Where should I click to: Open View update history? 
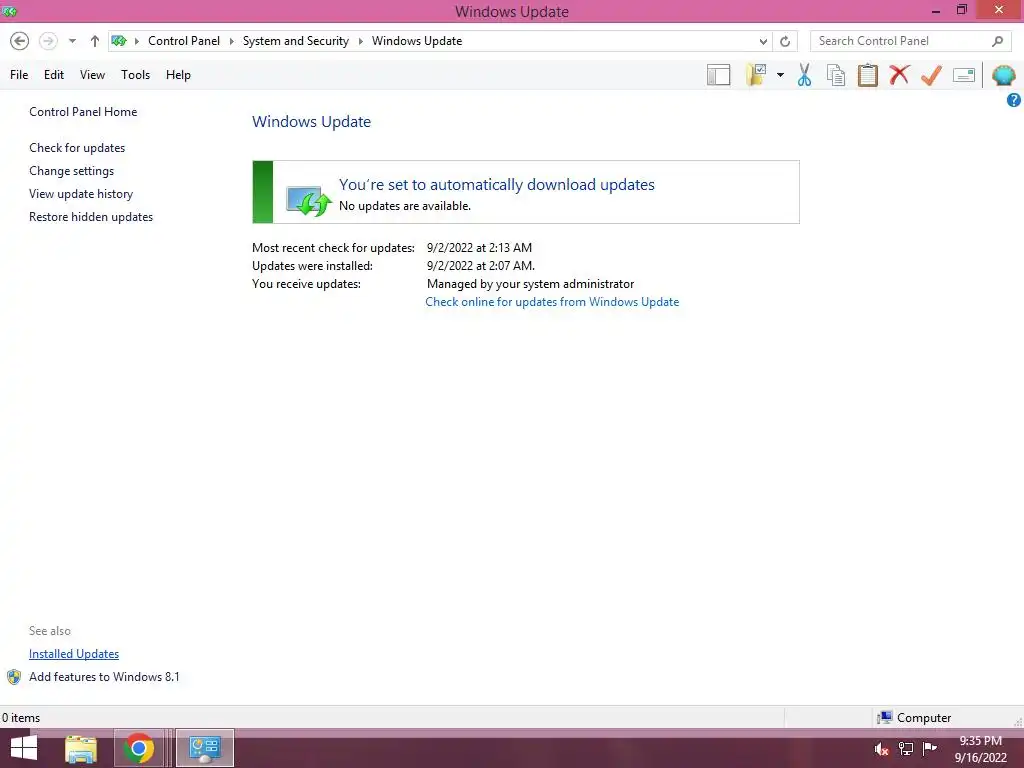click(x=81, y=194)
